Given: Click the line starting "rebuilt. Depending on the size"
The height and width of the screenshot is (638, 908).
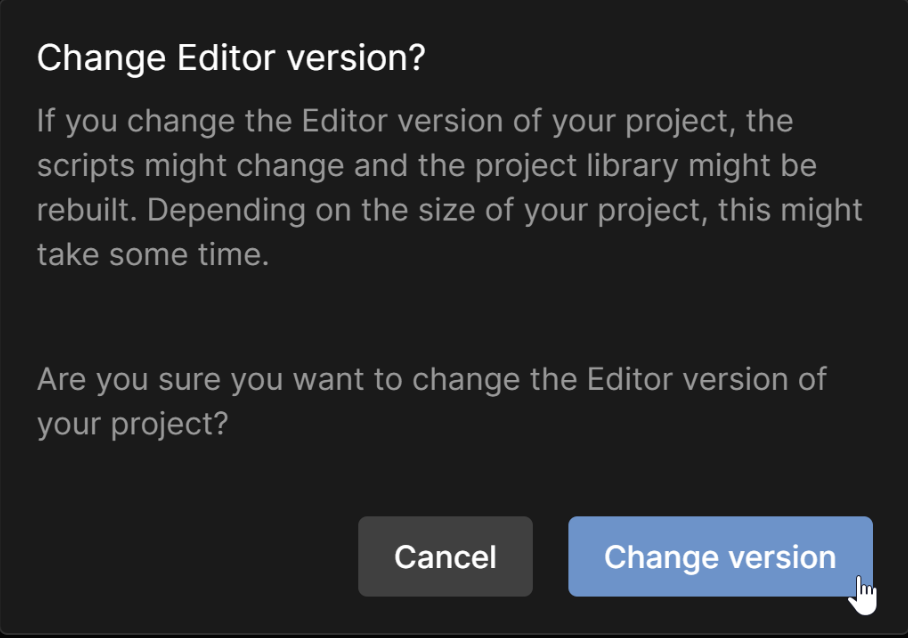Looking at the screenshot, I should coord(449,210).
